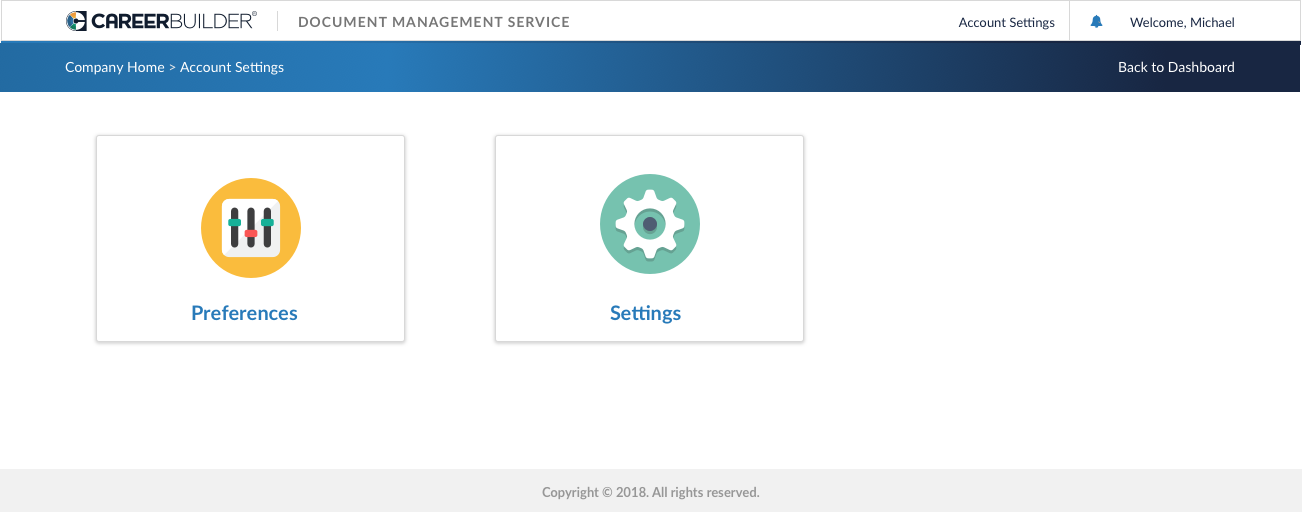Open the Settings gear icon
The image size is (1302, 512).
coord(650,224)
